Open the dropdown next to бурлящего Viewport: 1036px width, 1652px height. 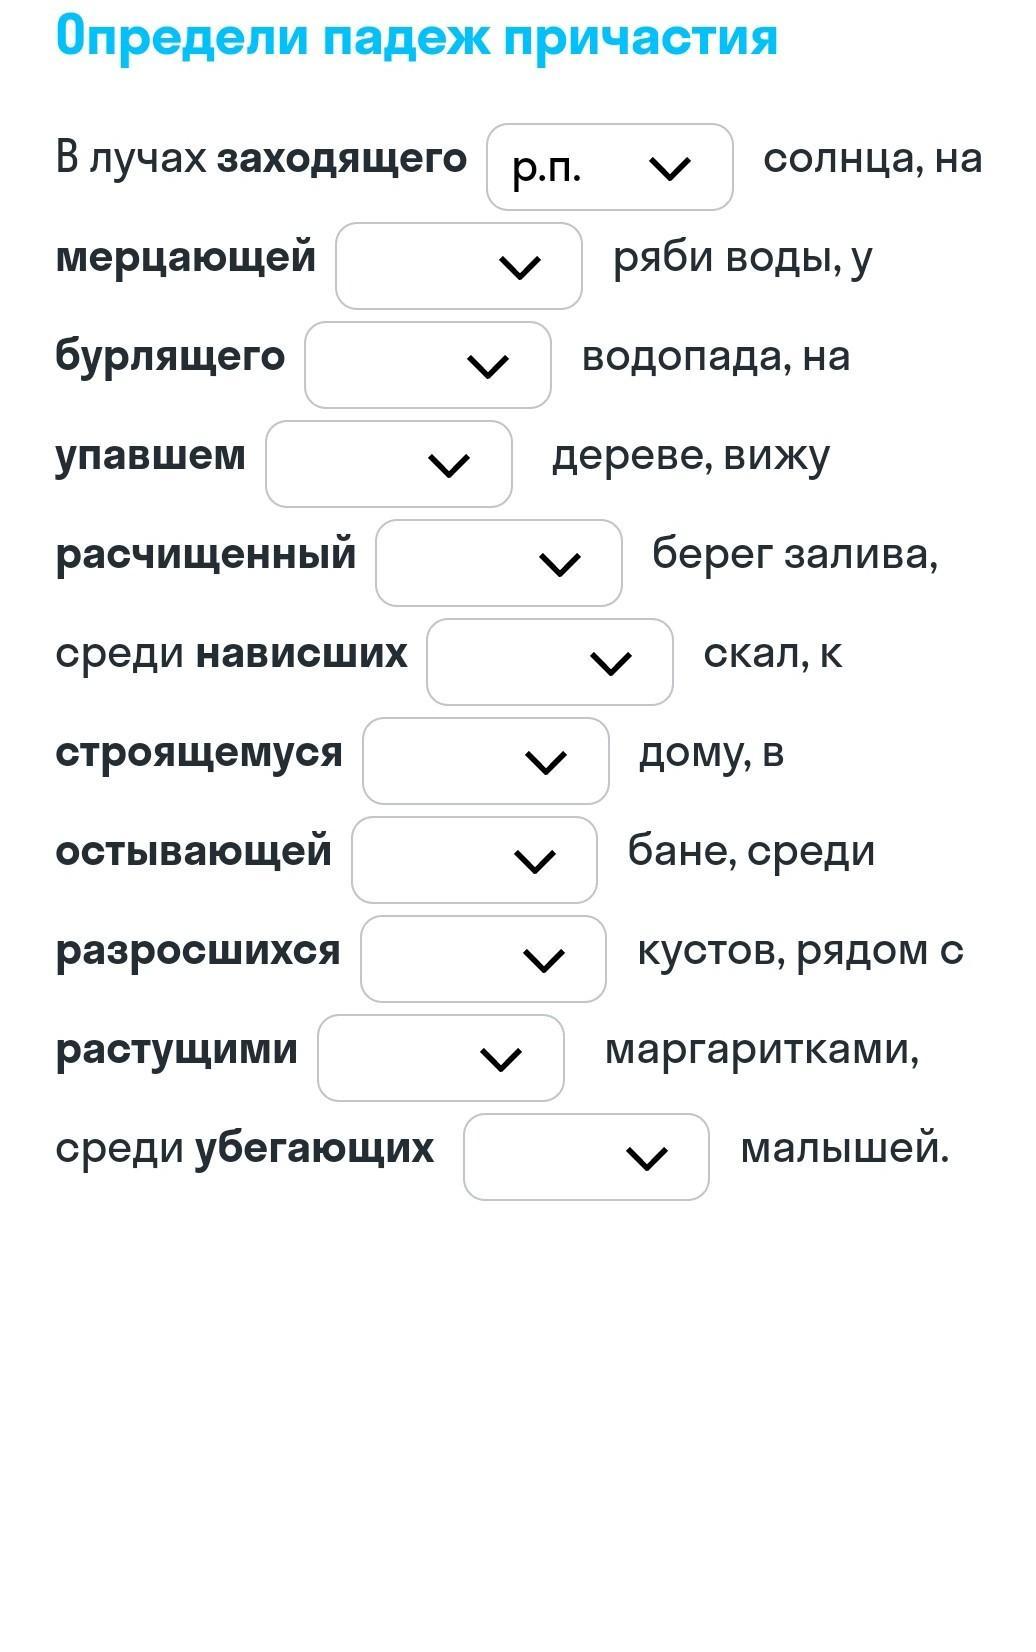pos(427,365)
